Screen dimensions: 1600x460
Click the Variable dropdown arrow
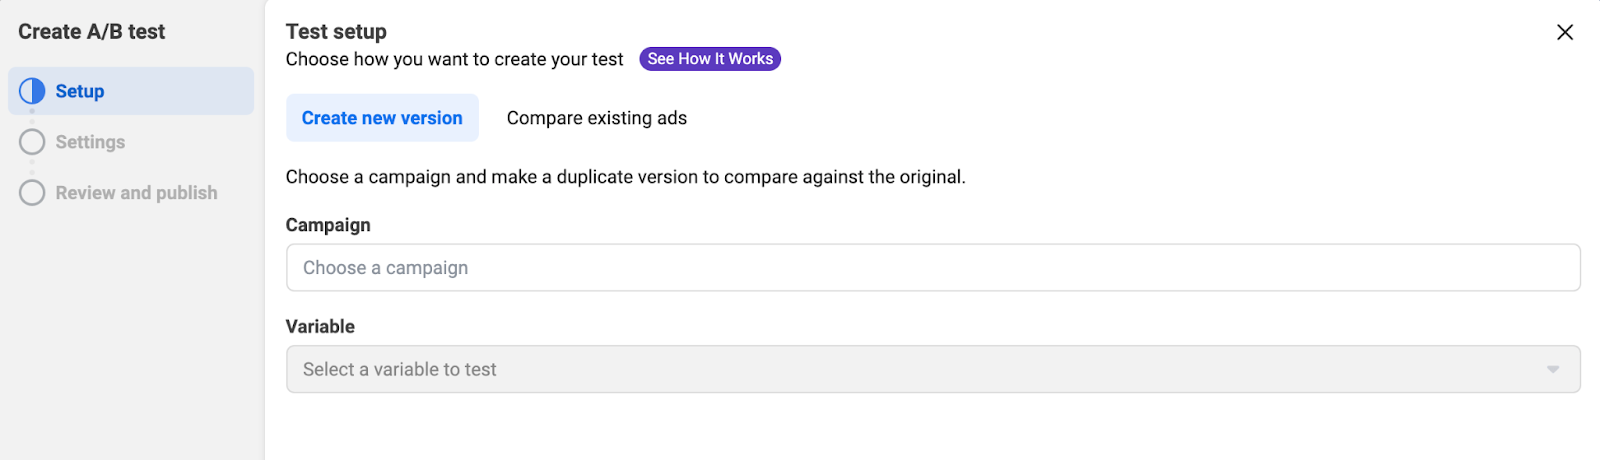click(x=1553, y=369)
